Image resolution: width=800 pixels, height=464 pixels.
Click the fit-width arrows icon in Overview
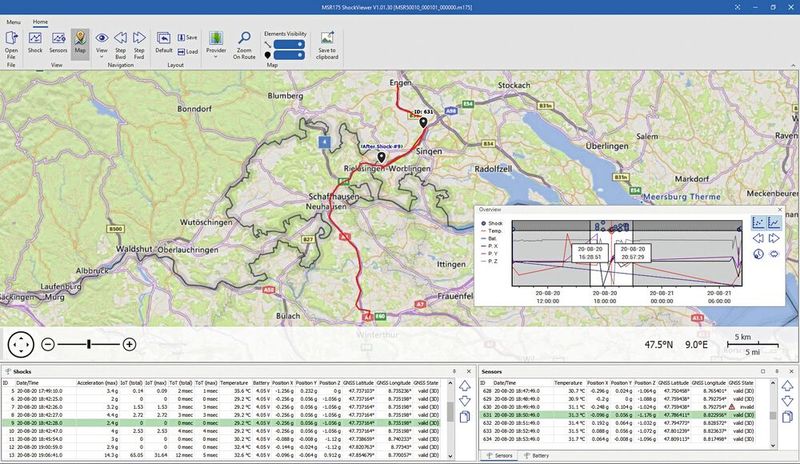pos(774,254)
